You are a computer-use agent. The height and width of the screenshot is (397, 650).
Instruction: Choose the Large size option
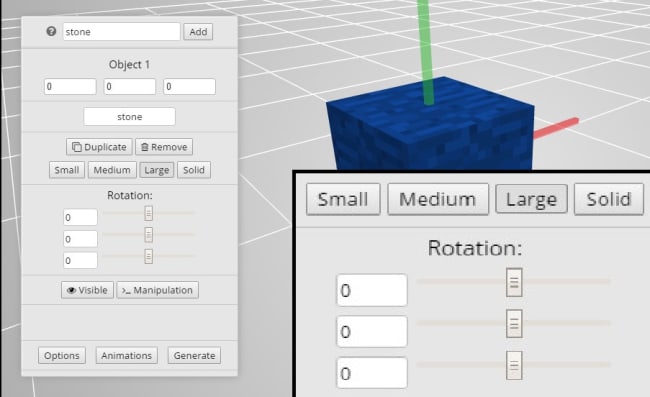tap(157, 170)
